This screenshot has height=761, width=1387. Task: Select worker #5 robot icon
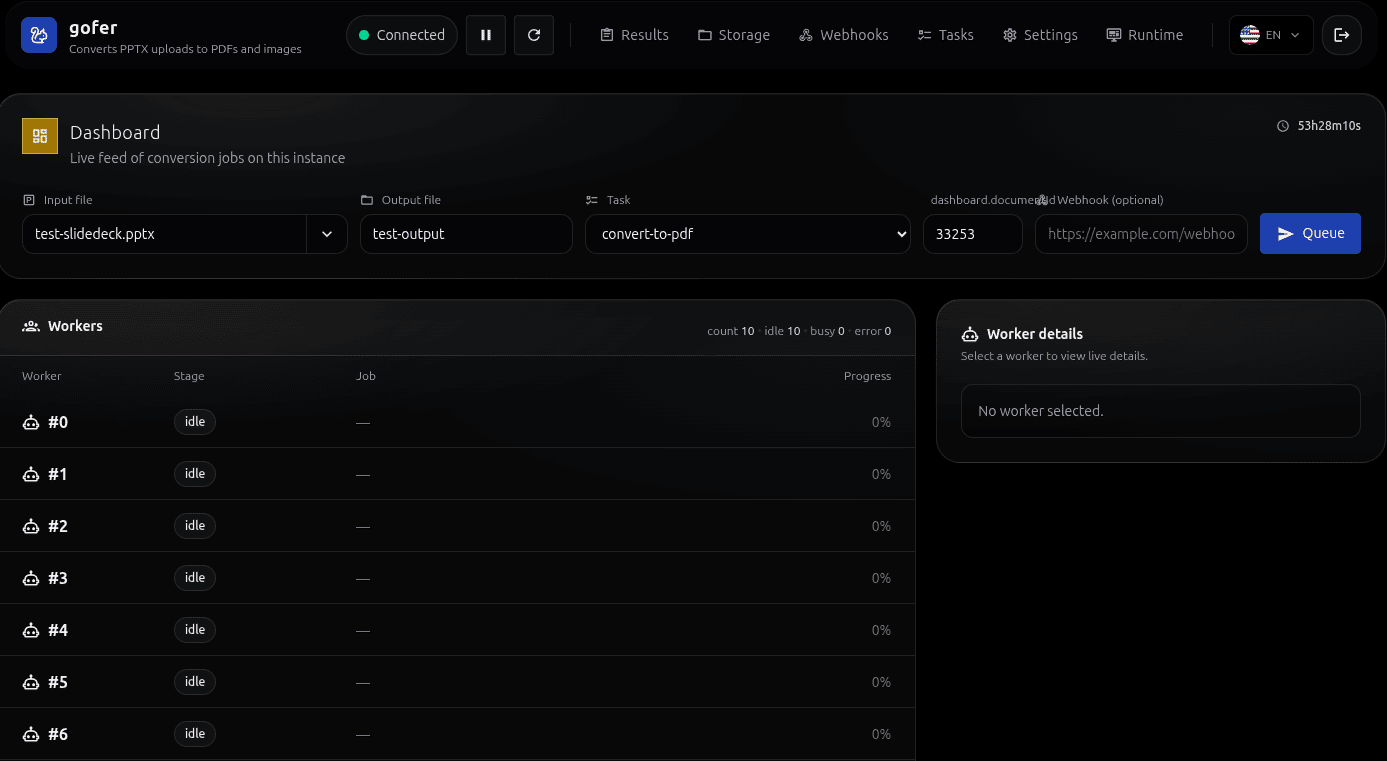(31, 682)
